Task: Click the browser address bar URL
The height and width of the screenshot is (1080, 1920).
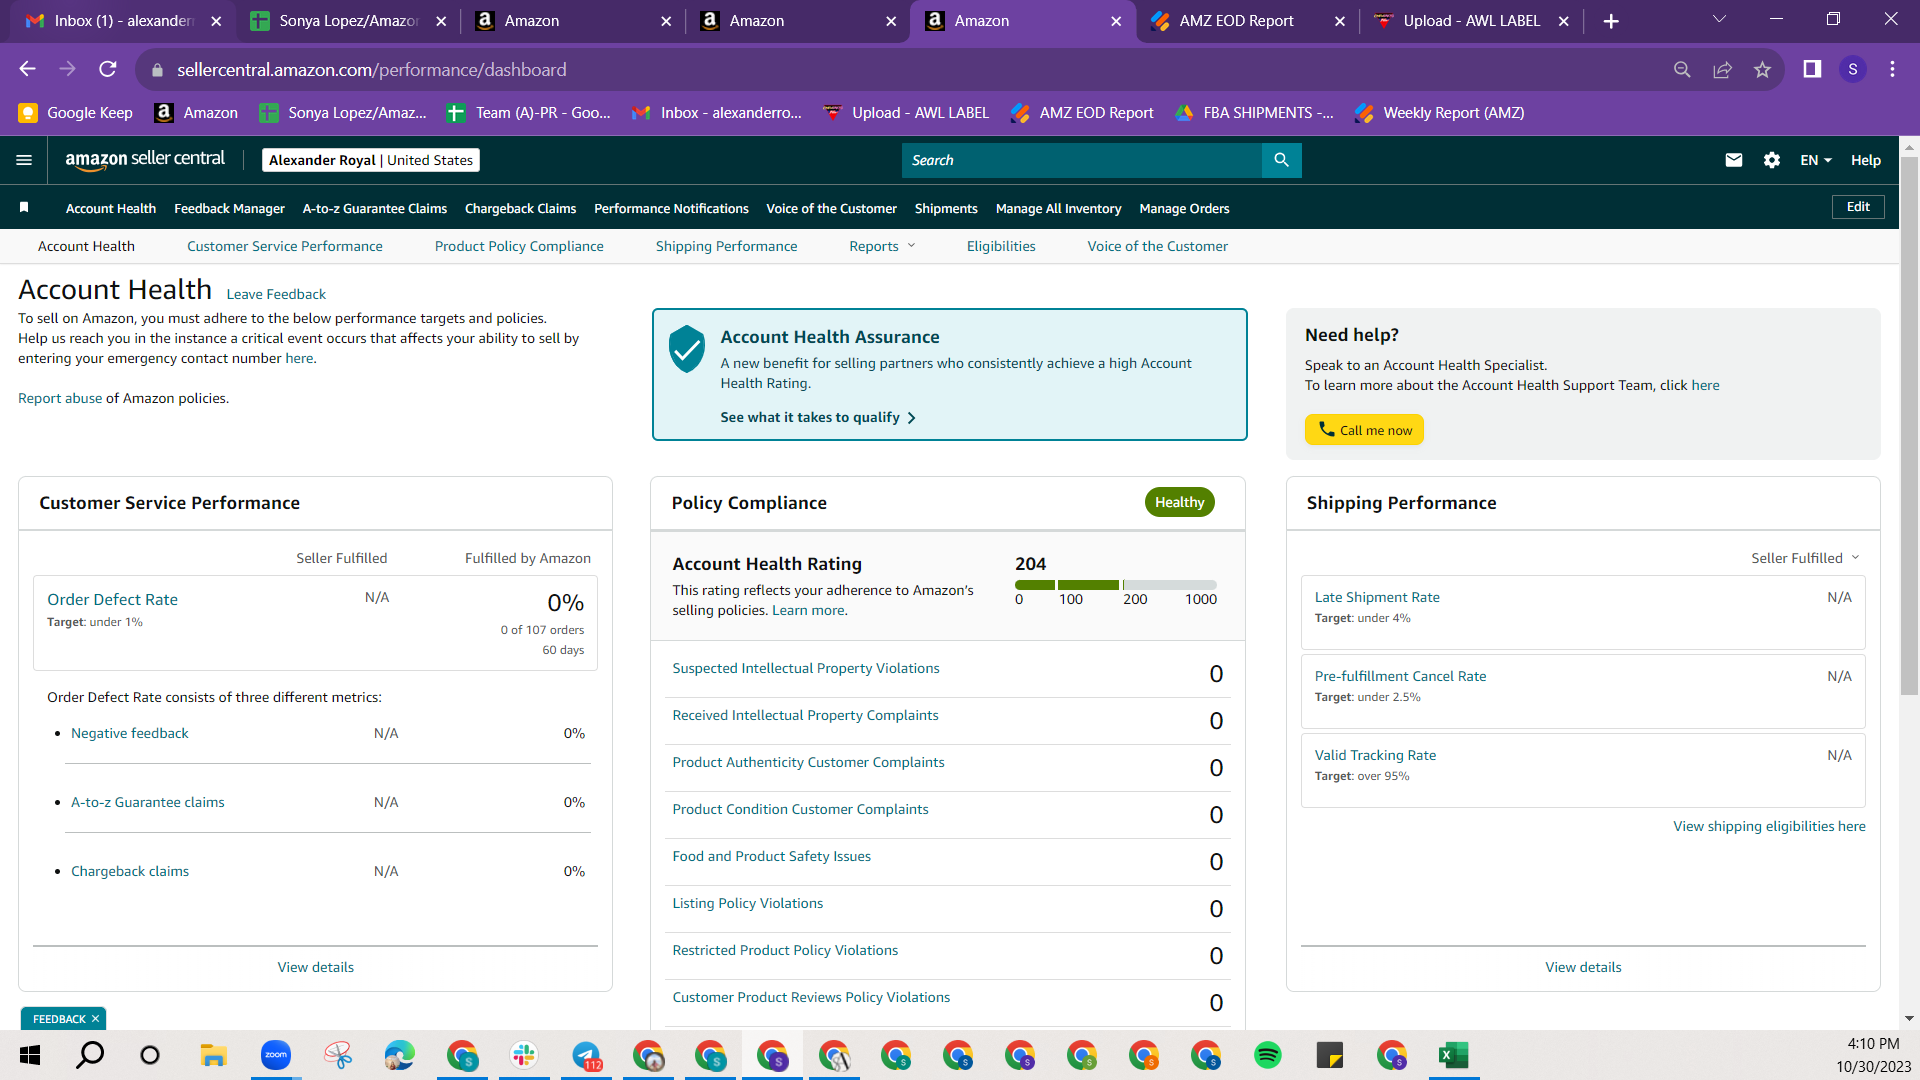Action: 371,70
